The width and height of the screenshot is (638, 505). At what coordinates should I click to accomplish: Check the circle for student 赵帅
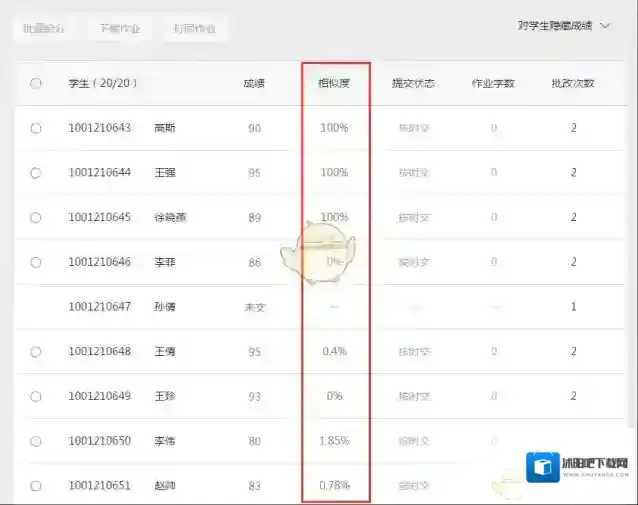[36, 486]
